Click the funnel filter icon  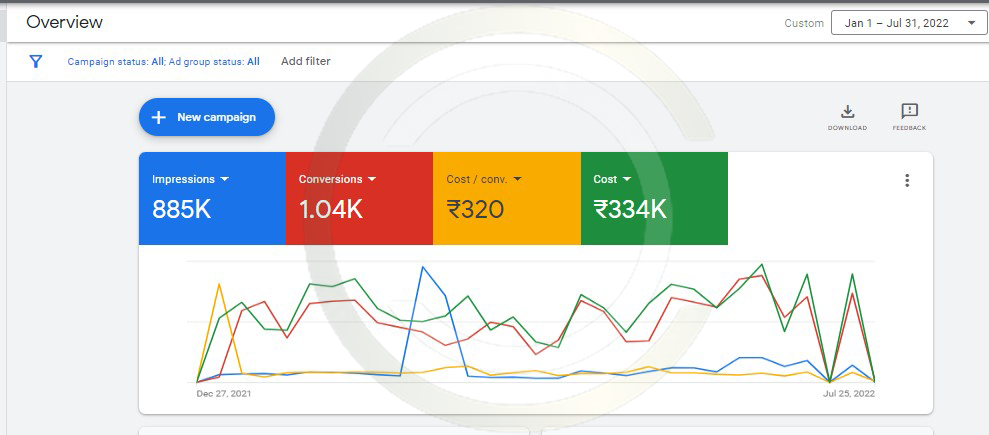pyautogui.click(x=36, y=61)
